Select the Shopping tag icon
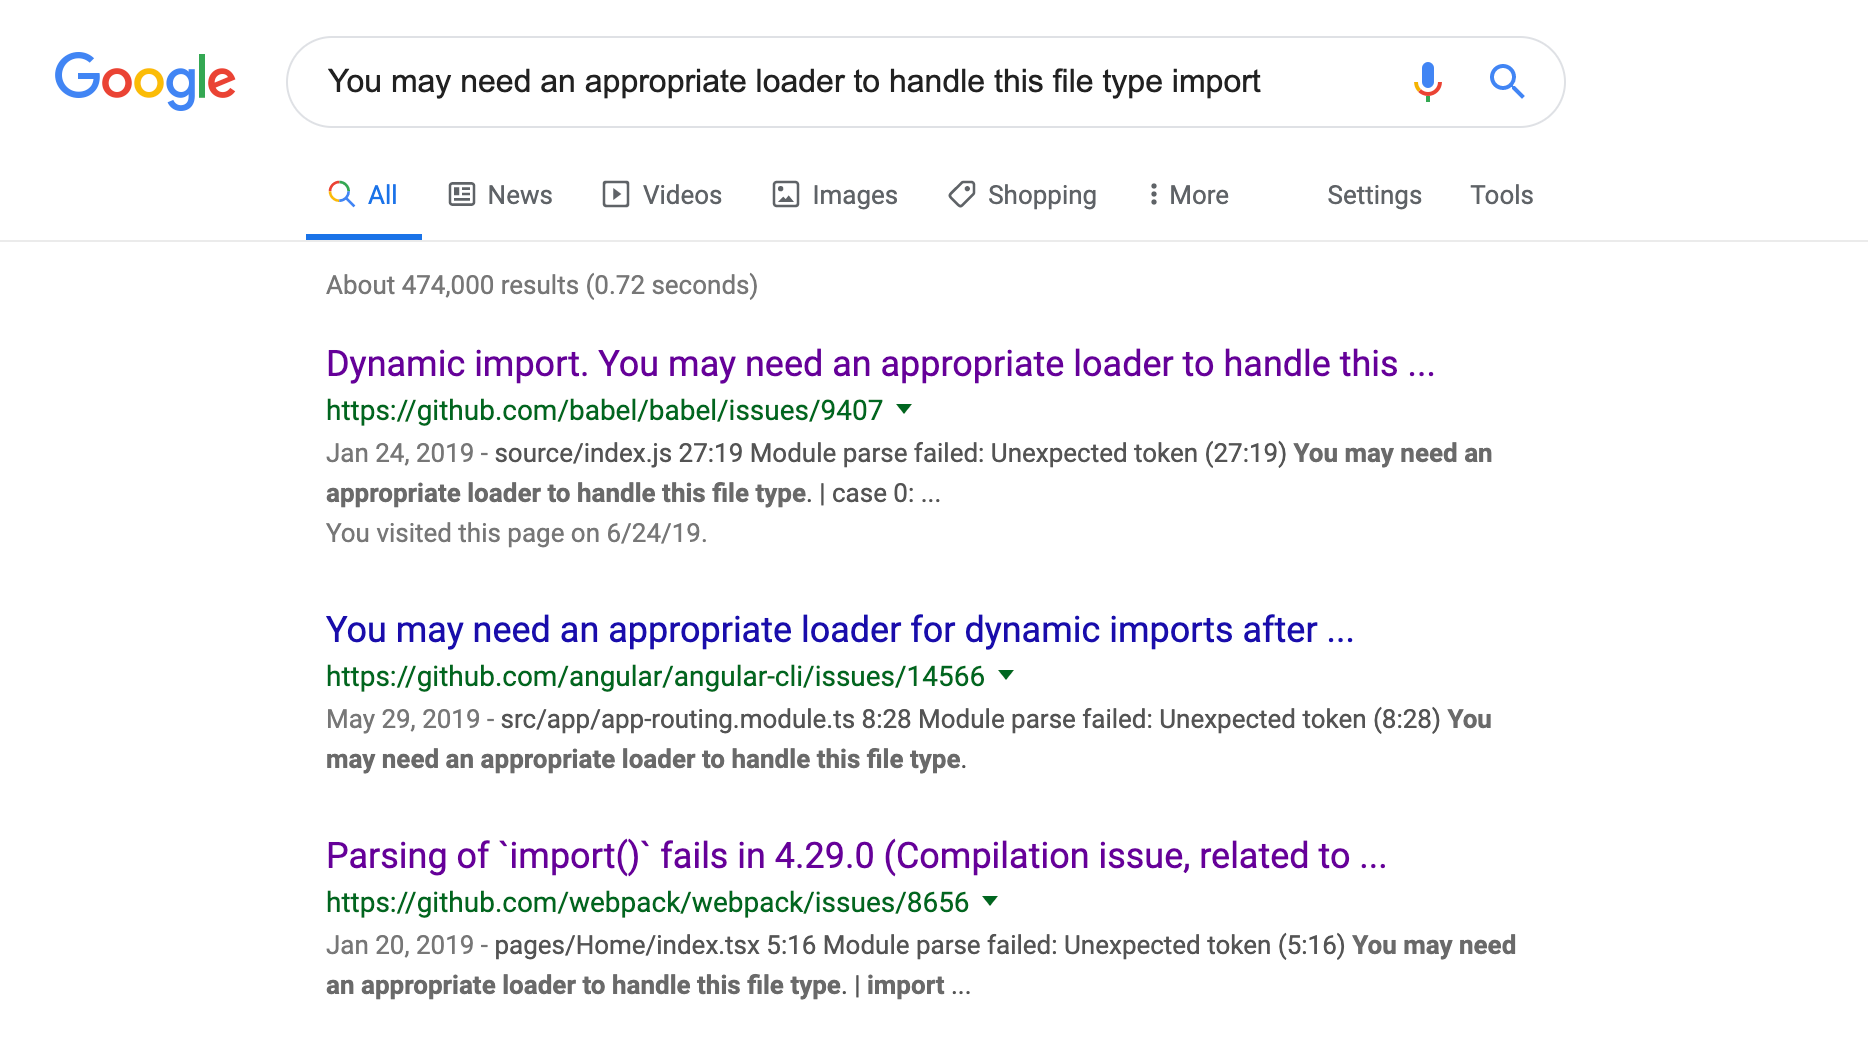This screenshot has height=1040, width=1868. tap(962, 194)
